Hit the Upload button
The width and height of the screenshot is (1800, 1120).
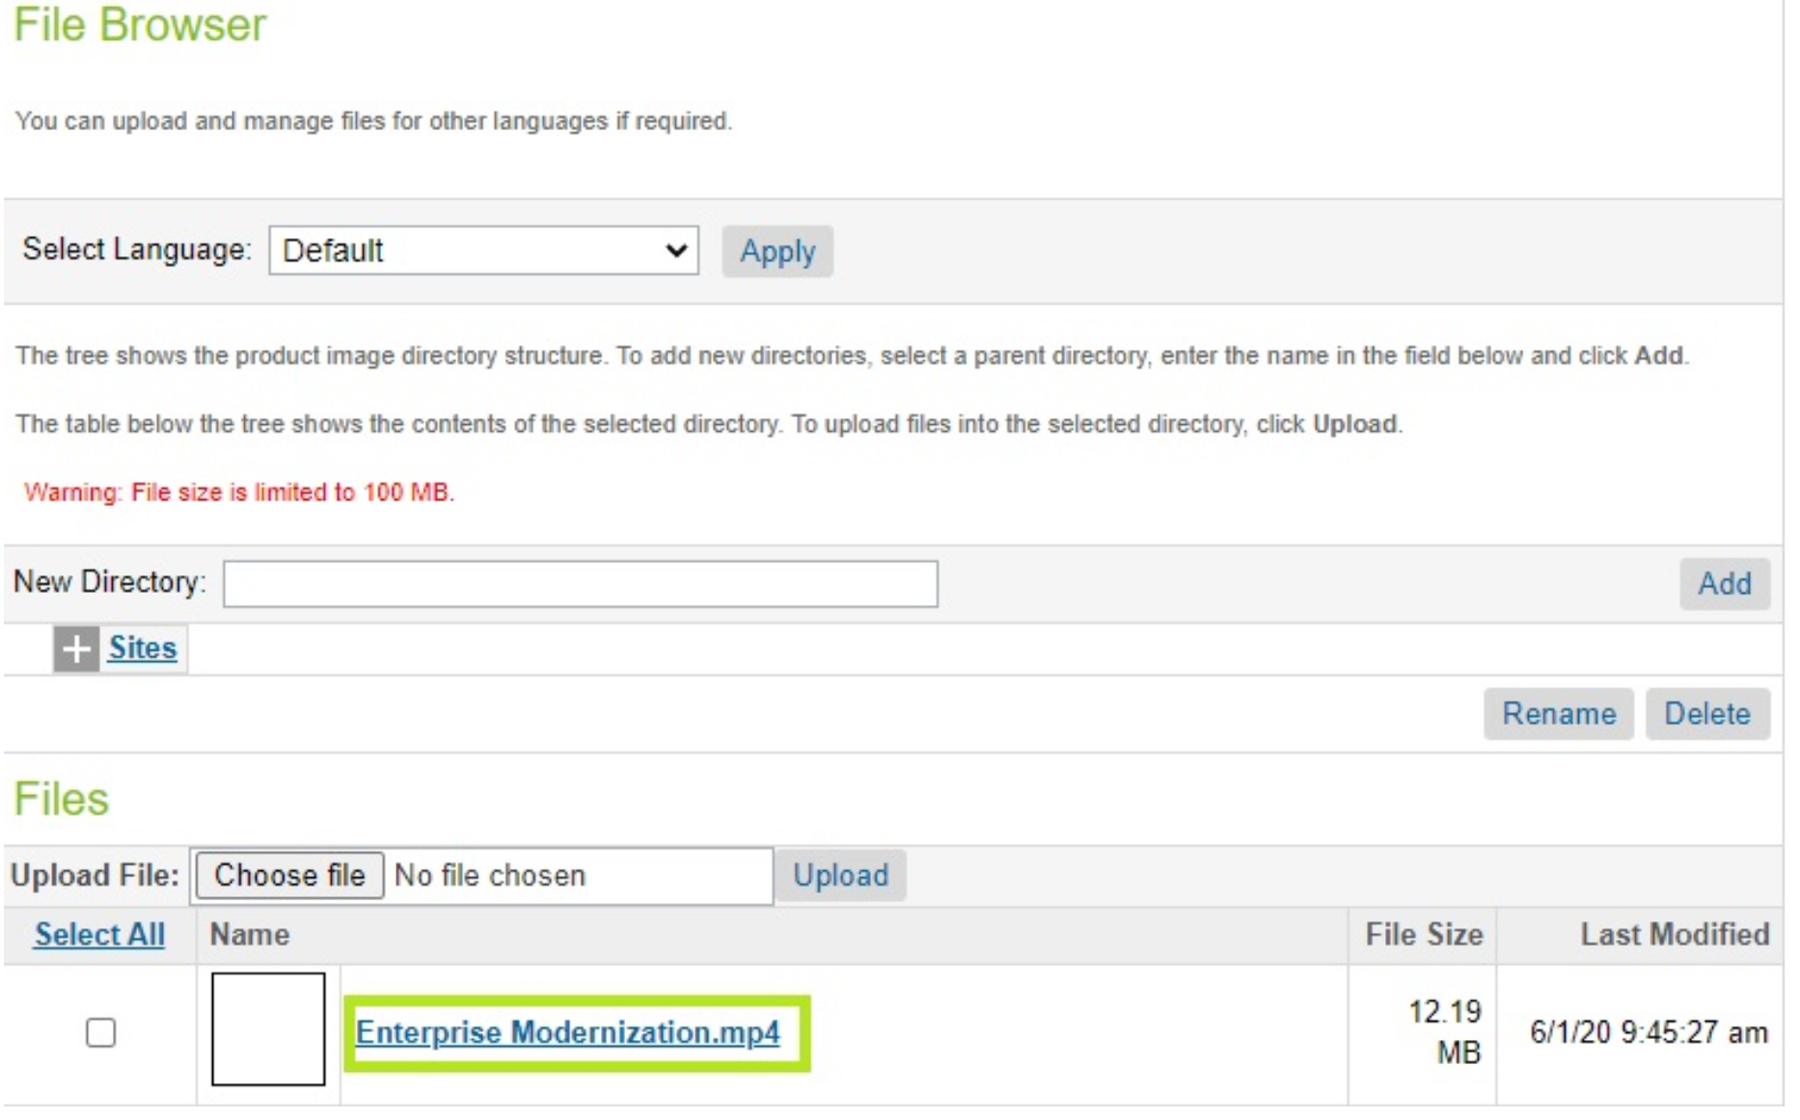click(x=840, y=876)
